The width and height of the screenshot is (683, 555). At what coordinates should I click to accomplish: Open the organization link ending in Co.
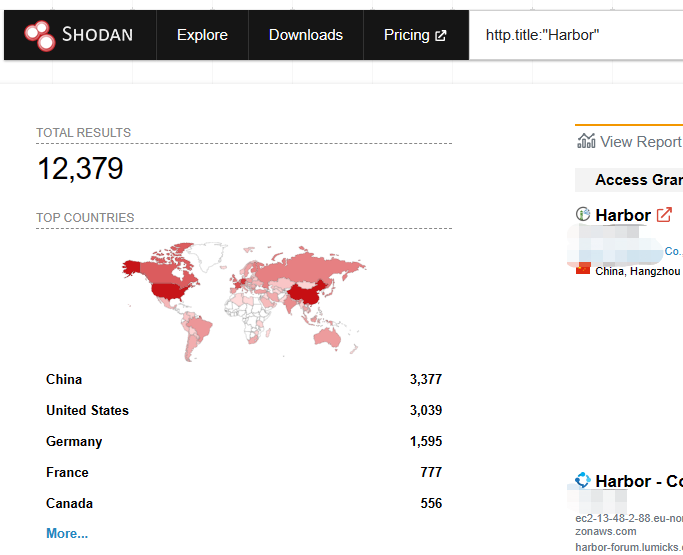pyautogui.click(x=673, y=251)
